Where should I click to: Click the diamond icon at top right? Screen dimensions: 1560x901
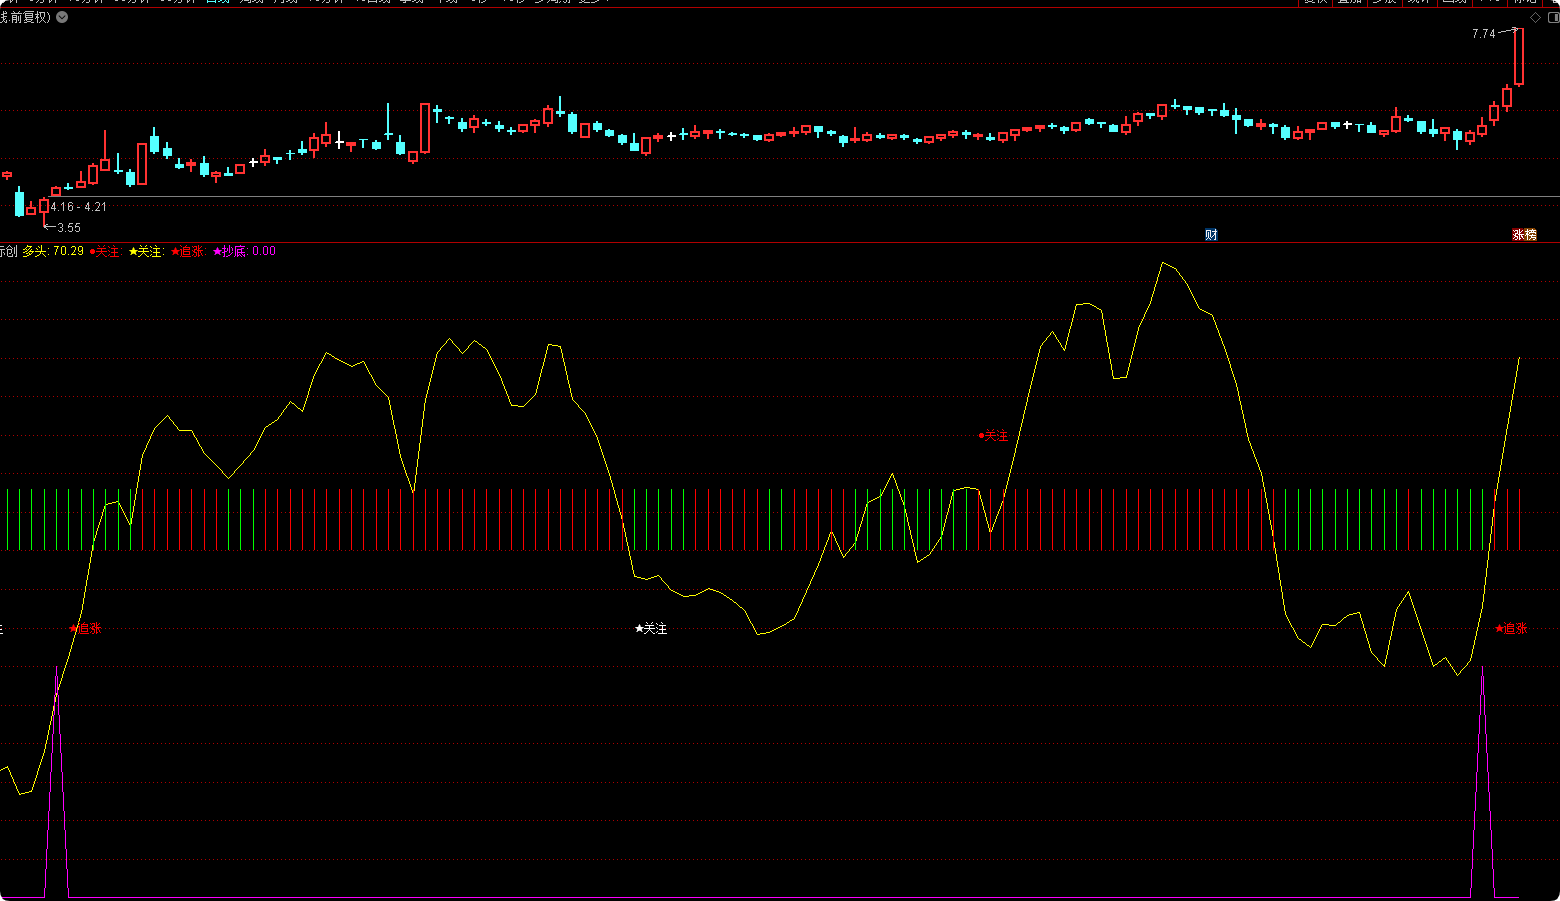pos(1535,17)
